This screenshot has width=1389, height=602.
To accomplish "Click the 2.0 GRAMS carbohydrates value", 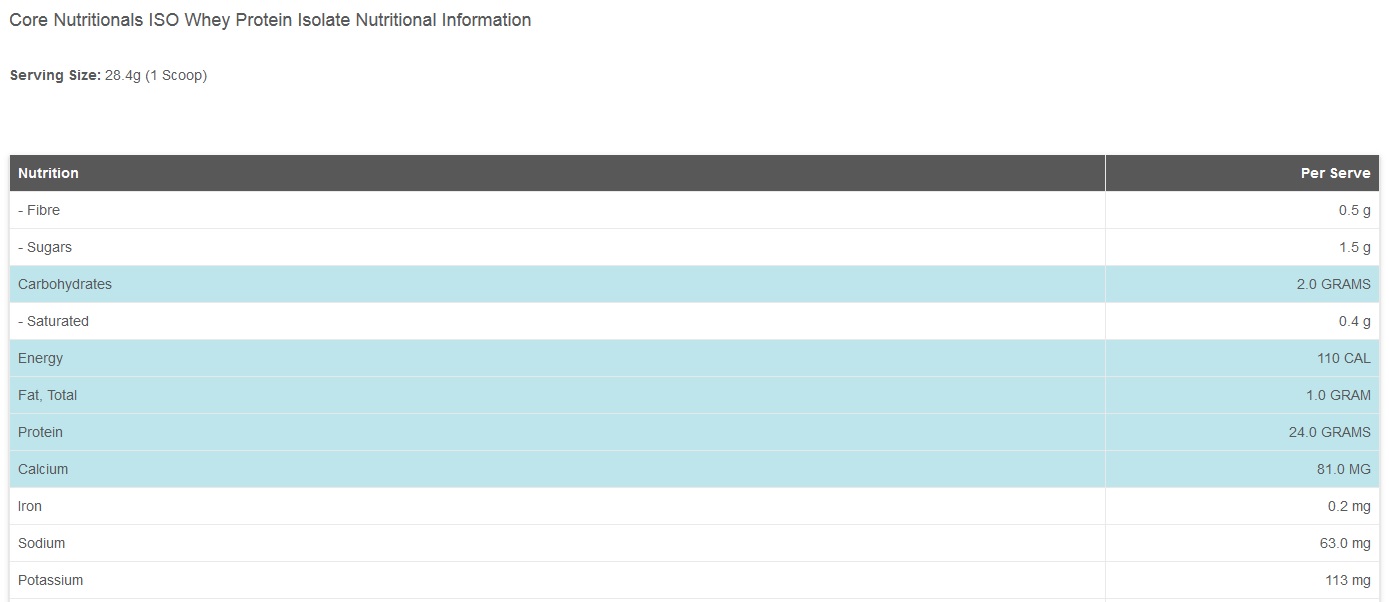I will 1333,284.
